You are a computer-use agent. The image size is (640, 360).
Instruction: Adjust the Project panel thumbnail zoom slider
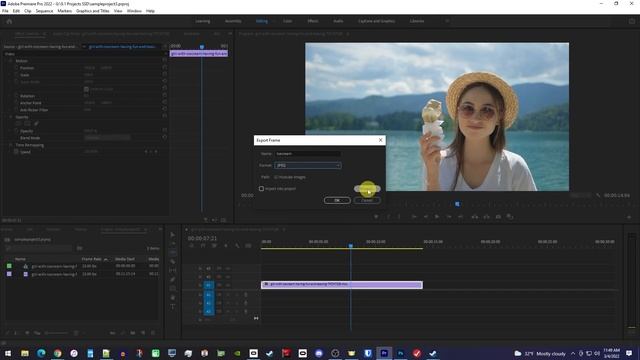pyautogui.click(x=57, y=333)
